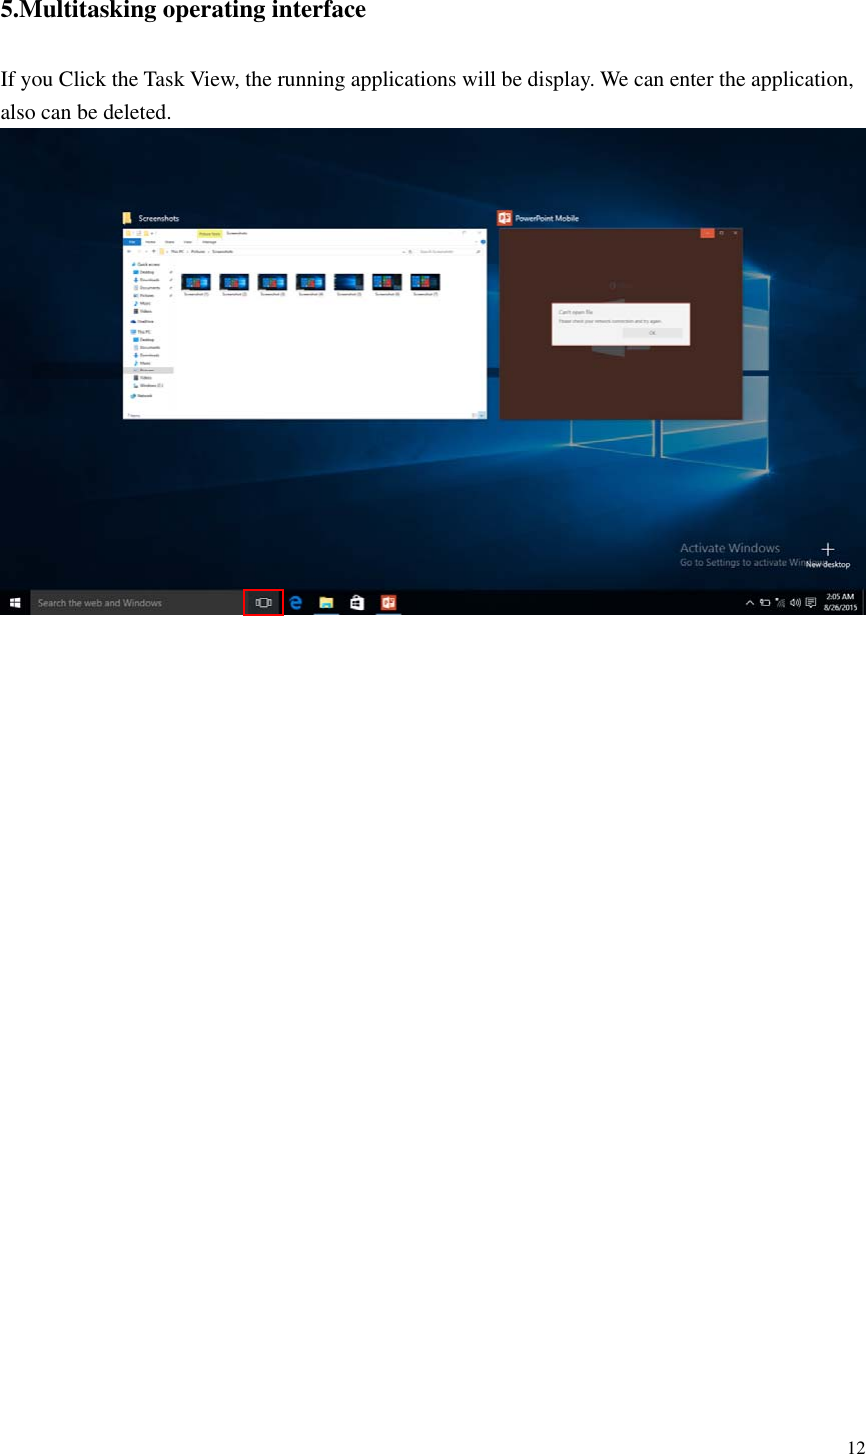Open the network tray icon
The height and width of the screenshot is (1454, 866).
click(780, 603)
